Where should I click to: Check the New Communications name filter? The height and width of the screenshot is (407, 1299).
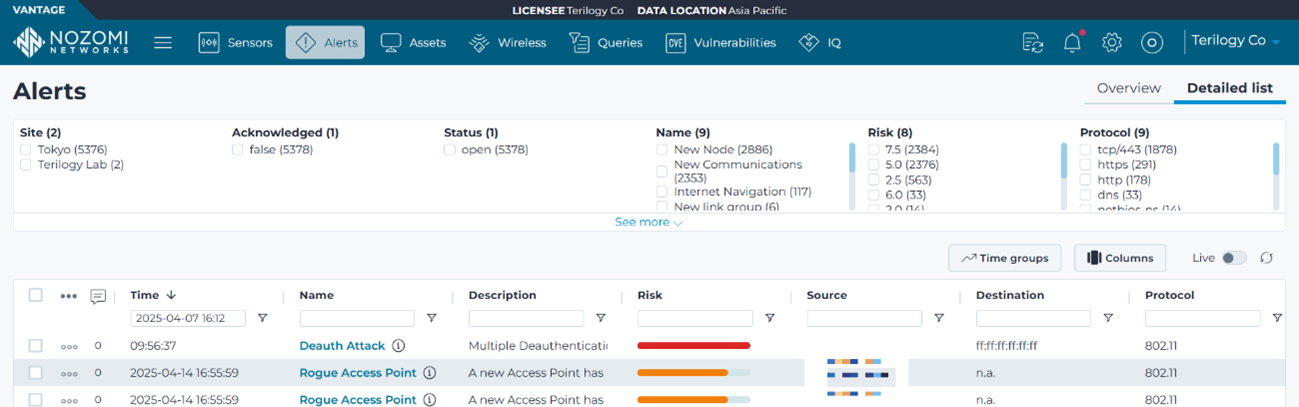[x=662, y=171]
